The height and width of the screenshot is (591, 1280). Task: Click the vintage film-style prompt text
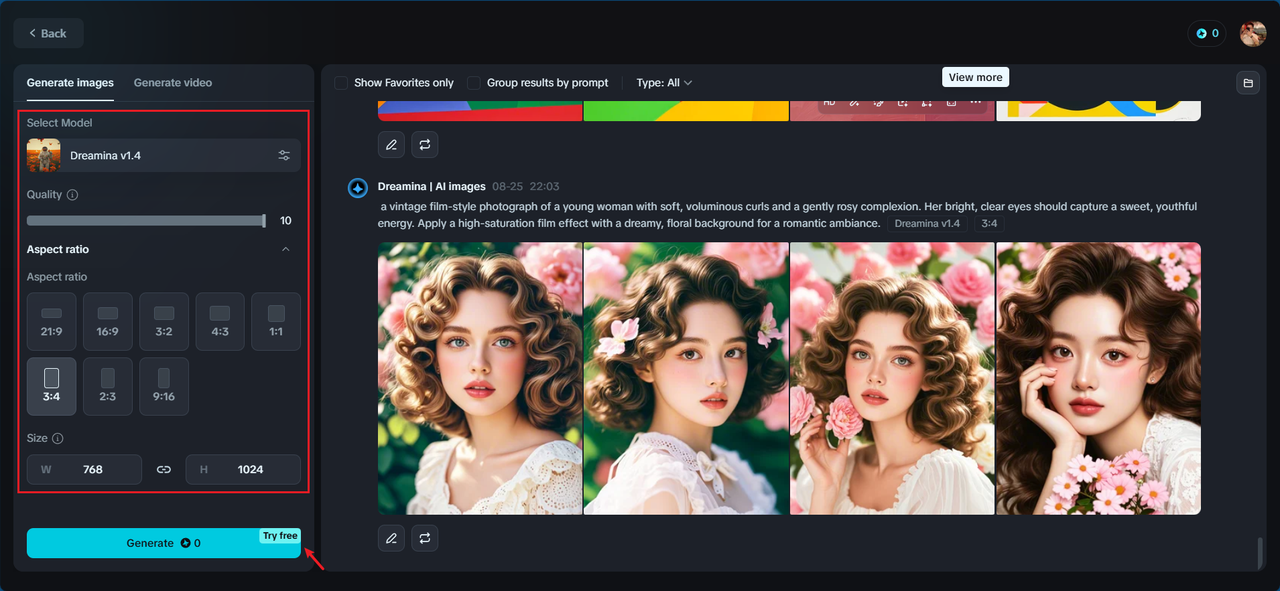click(788, 215)
